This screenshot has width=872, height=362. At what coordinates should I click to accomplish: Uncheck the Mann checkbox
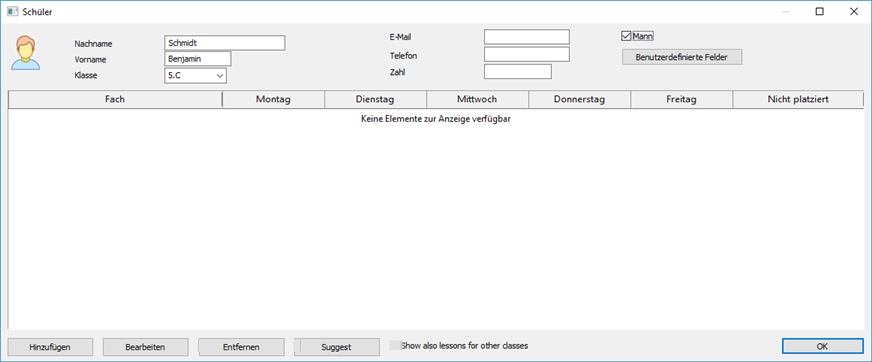[626, 36]
